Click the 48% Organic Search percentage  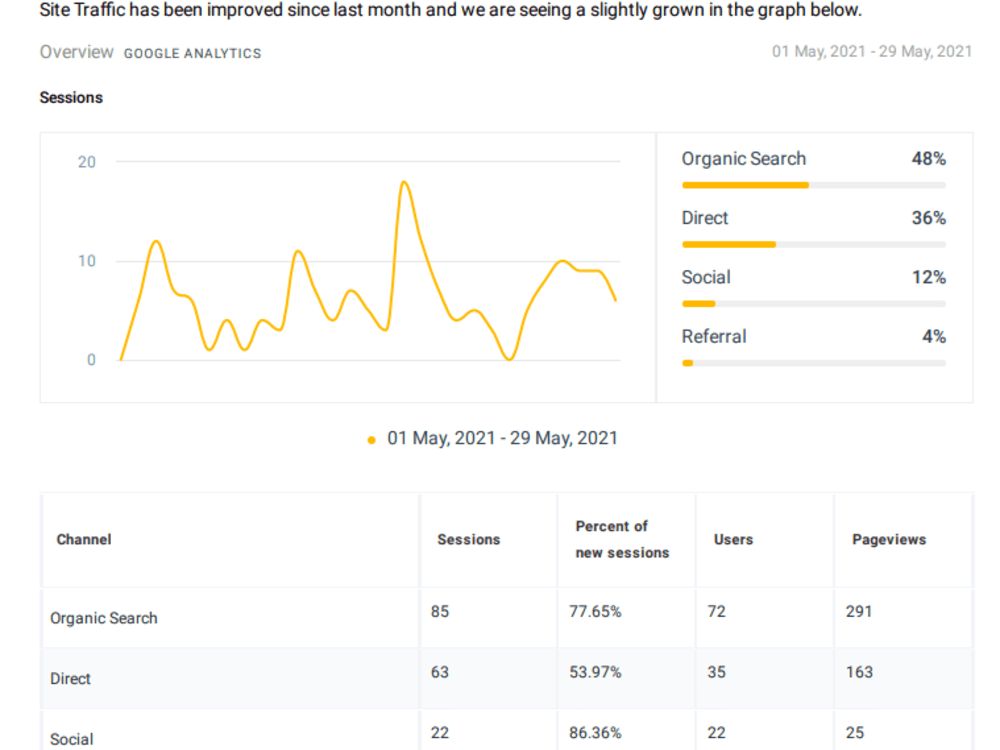point(929,159)
